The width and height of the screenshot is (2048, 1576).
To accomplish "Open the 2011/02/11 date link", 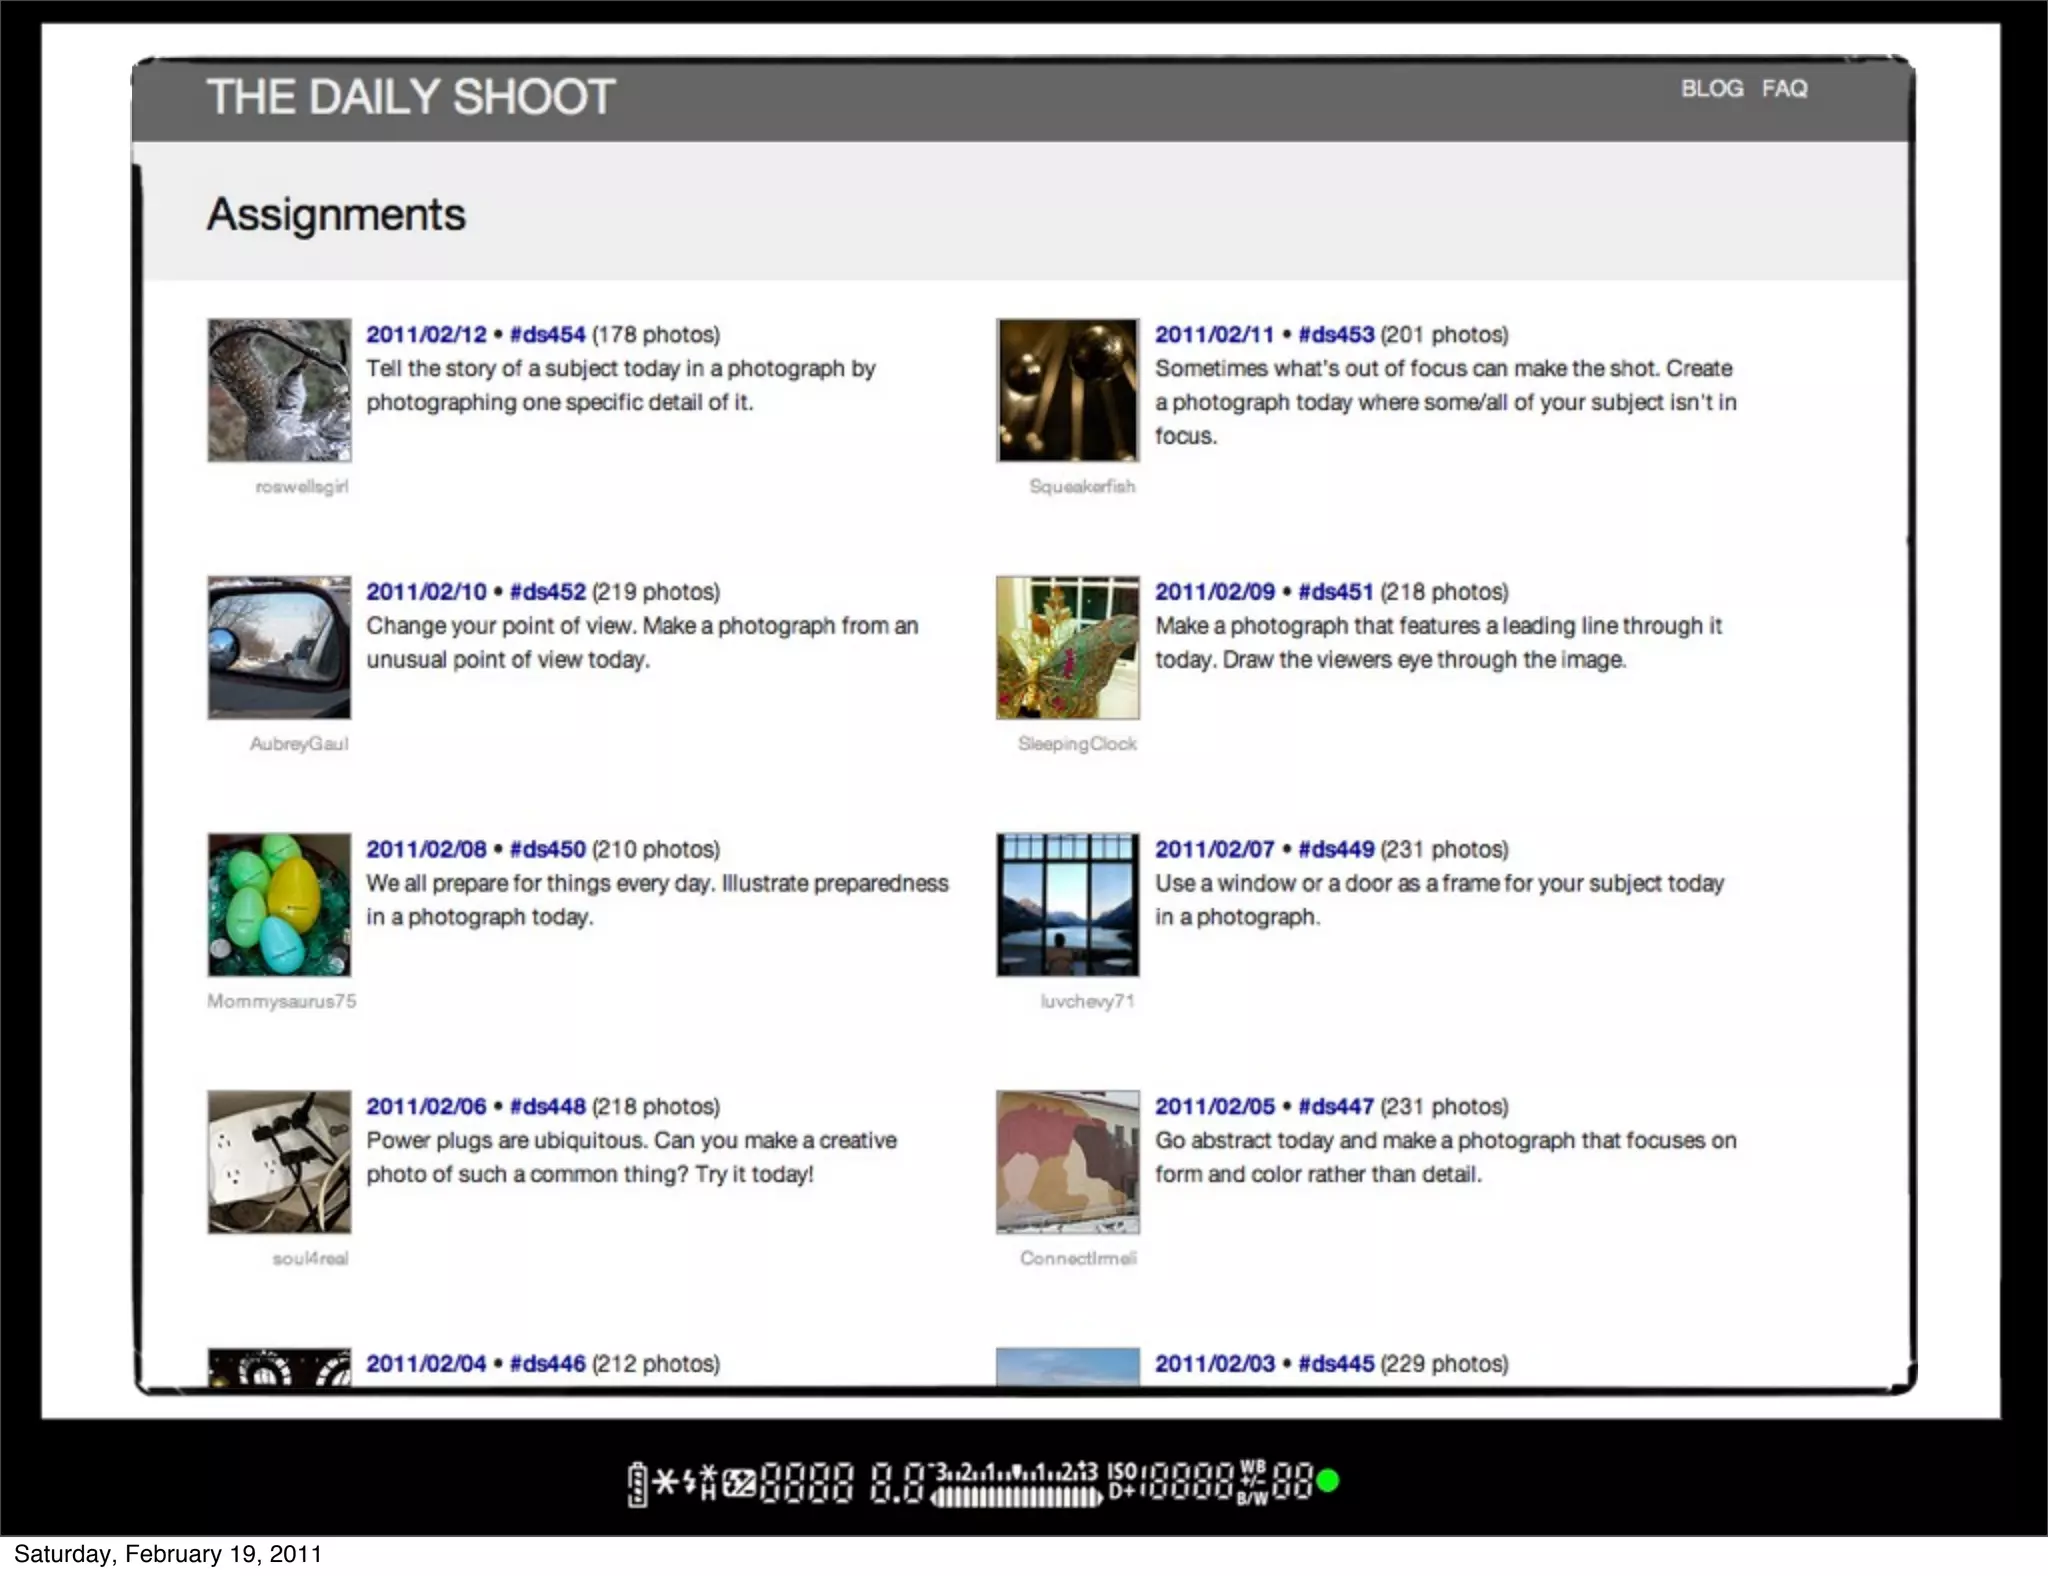I will pyautogui.click(x=1214, y=335).
